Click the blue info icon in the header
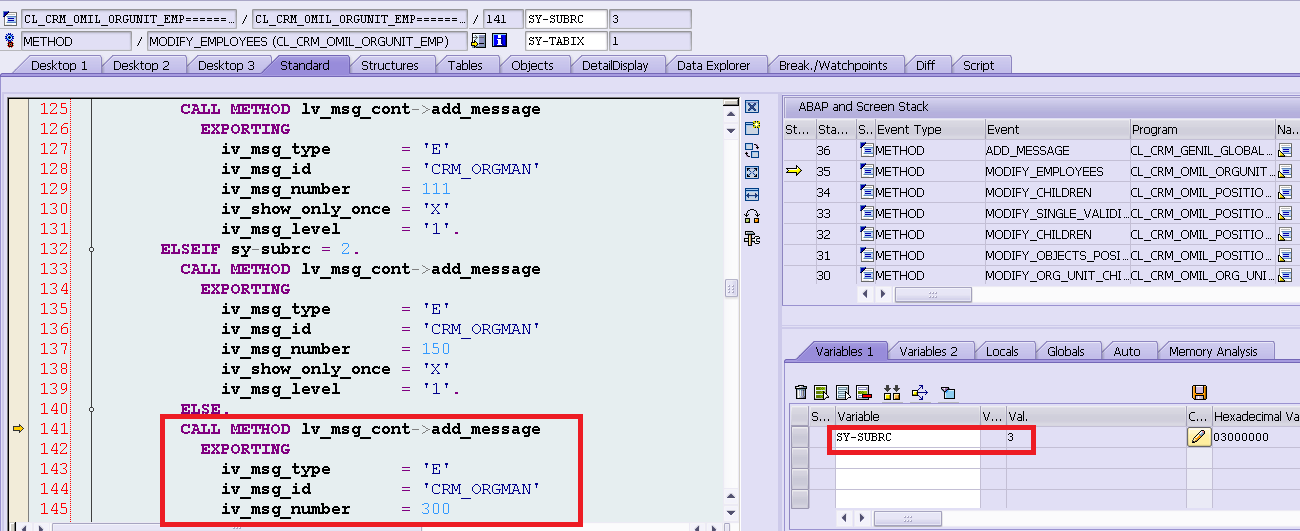The width and height of the screenshot is (1300, 531). click(x=500, y=41)
